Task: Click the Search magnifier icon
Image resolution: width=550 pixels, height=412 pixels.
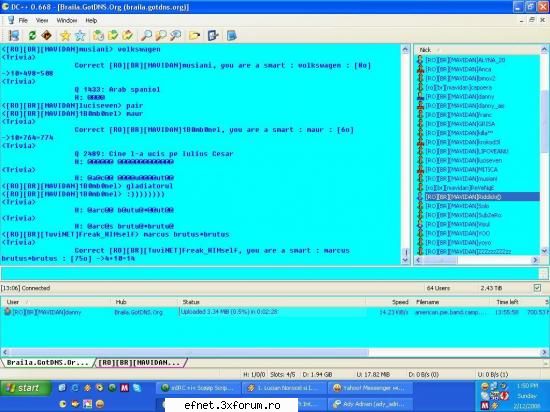Action: click(x=146, y=35)
